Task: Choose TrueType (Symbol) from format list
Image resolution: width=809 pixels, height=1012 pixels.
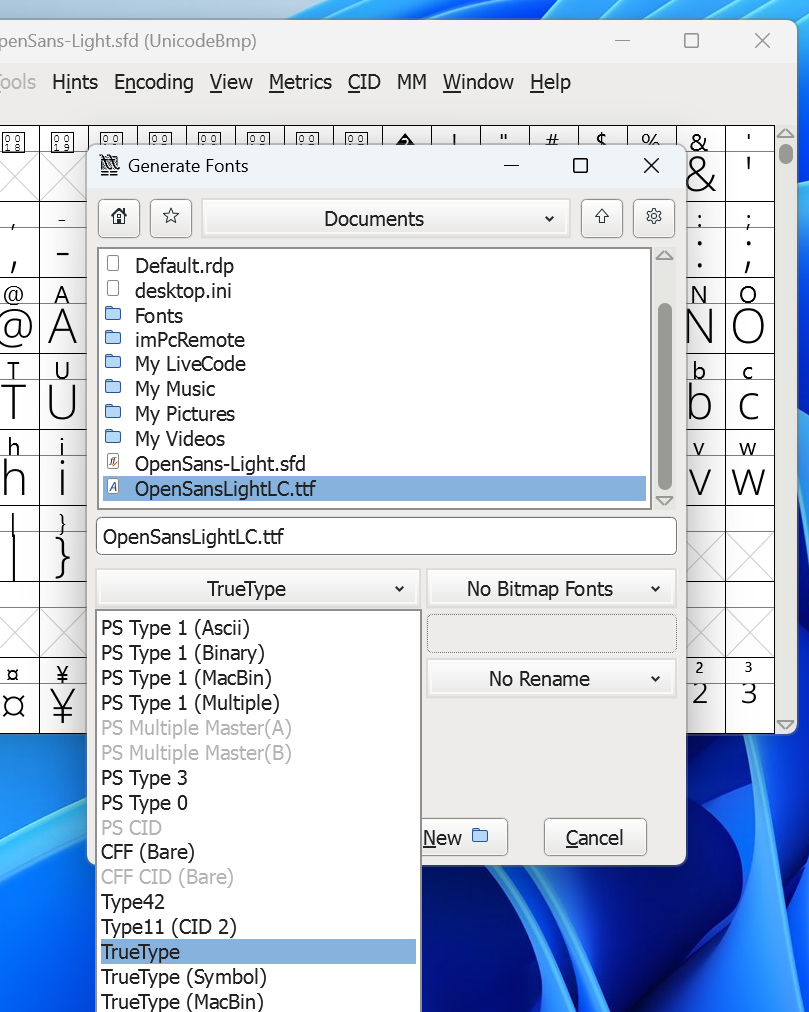Action: point(184,977)
